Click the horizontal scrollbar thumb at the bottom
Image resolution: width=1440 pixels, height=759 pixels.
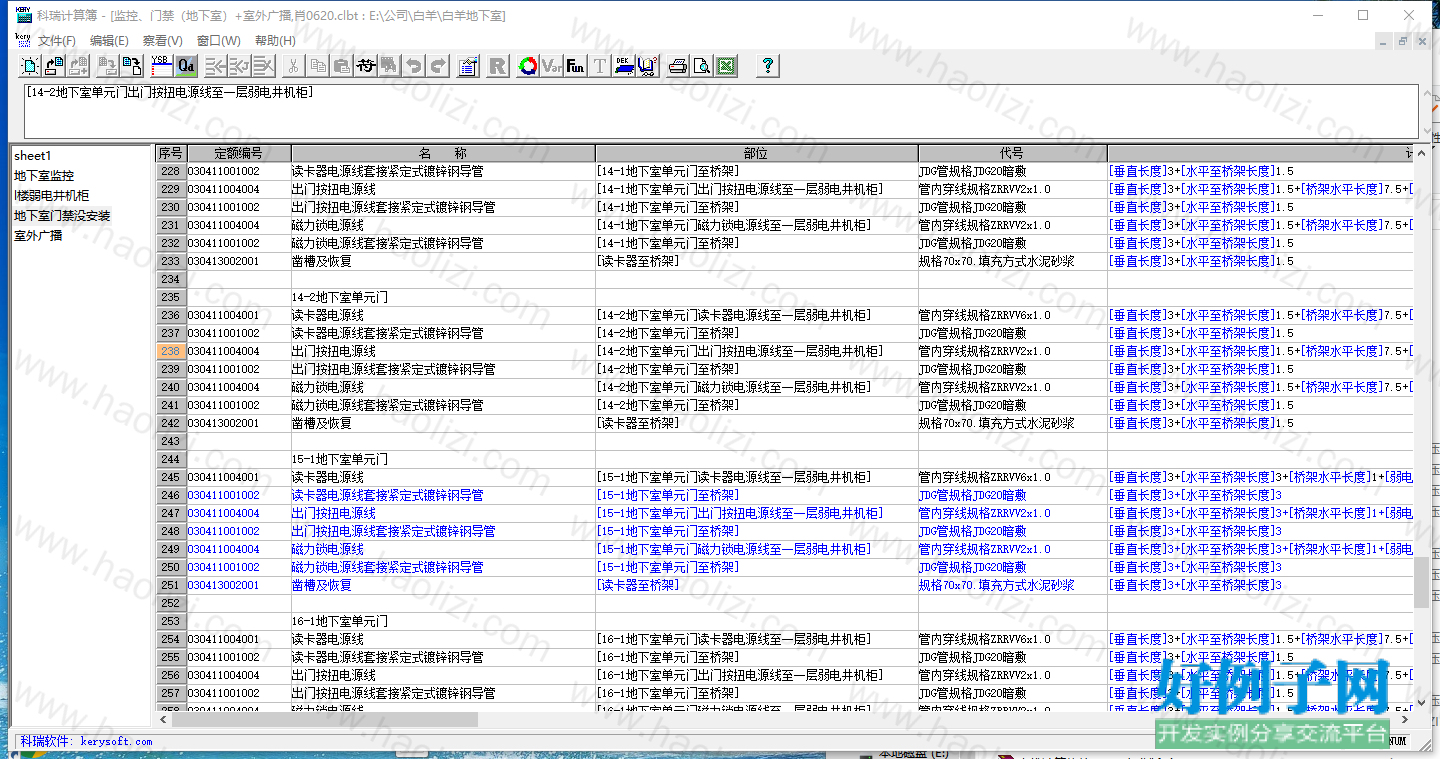pyautogui.click(x=325, y=719)
